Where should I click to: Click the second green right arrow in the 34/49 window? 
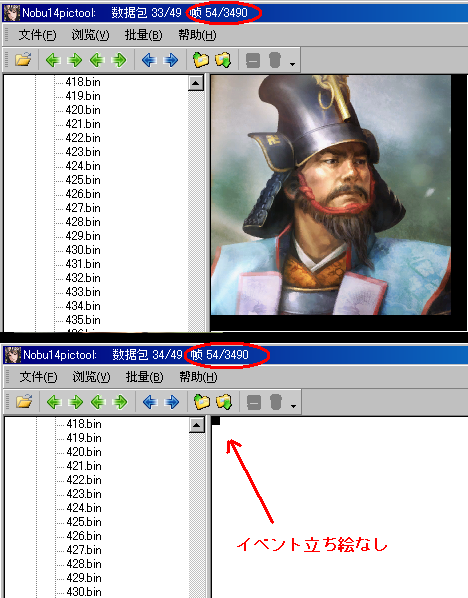(120, 402)
